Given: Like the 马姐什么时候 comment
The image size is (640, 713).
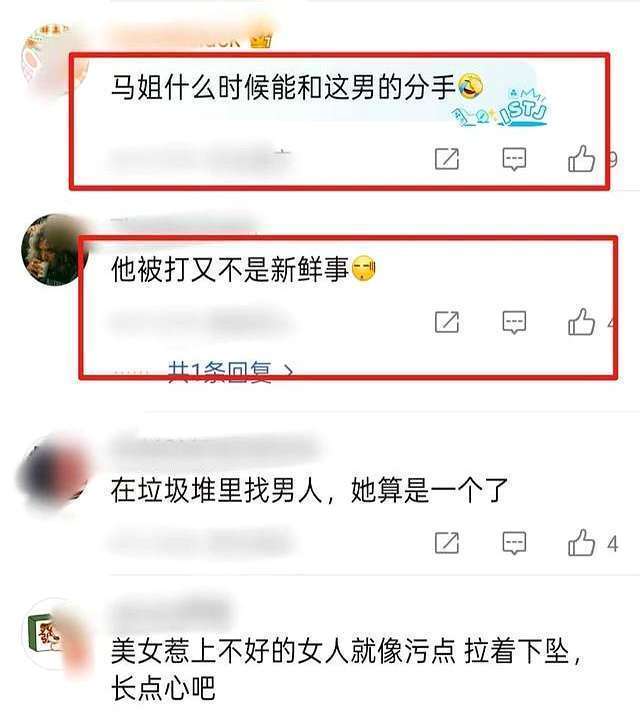Looking at the screenshot, I should (581, 158).
